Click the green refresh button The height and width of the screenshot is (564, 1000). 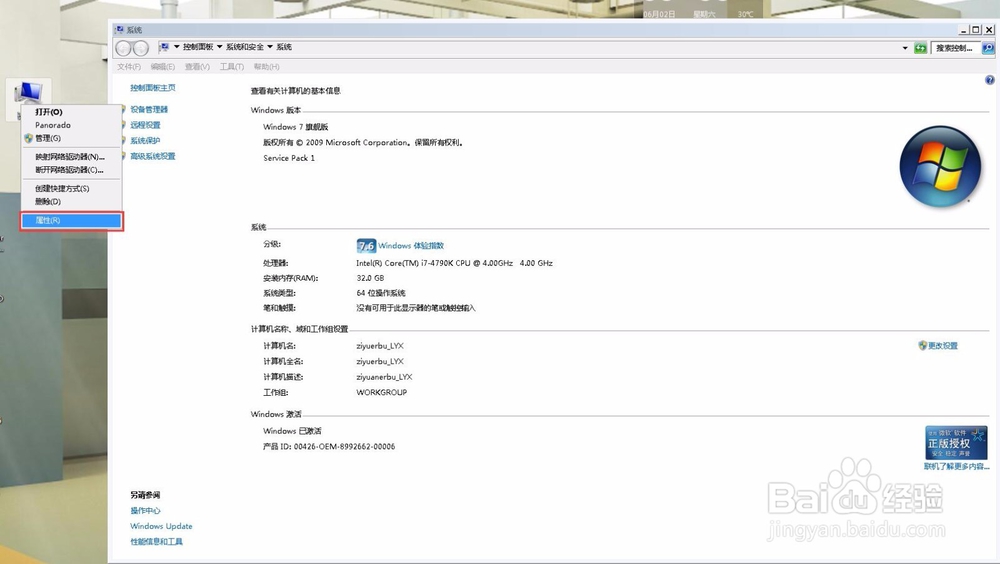click(920, 48)
